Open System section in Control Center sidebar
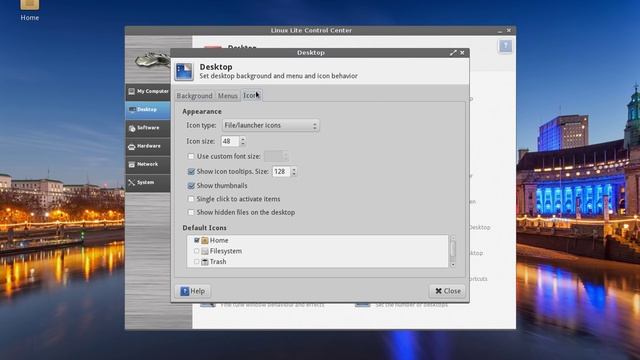The height and width of the screenshot is (360, 640). (x=148, y=183)
